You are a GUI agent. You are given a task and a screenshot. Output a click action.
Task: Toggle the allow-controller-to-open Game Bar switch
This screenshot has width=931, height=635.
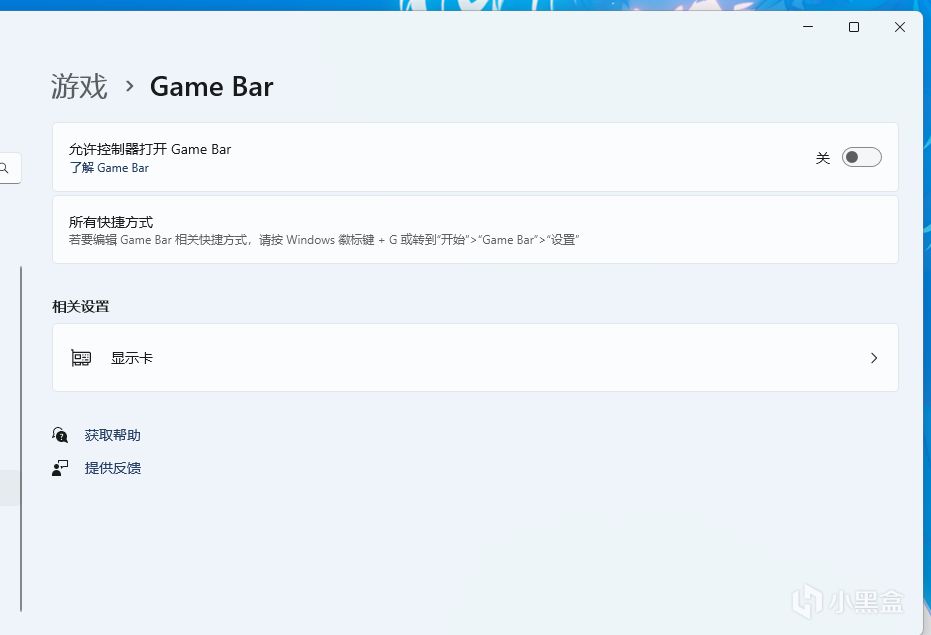(861, 157)
